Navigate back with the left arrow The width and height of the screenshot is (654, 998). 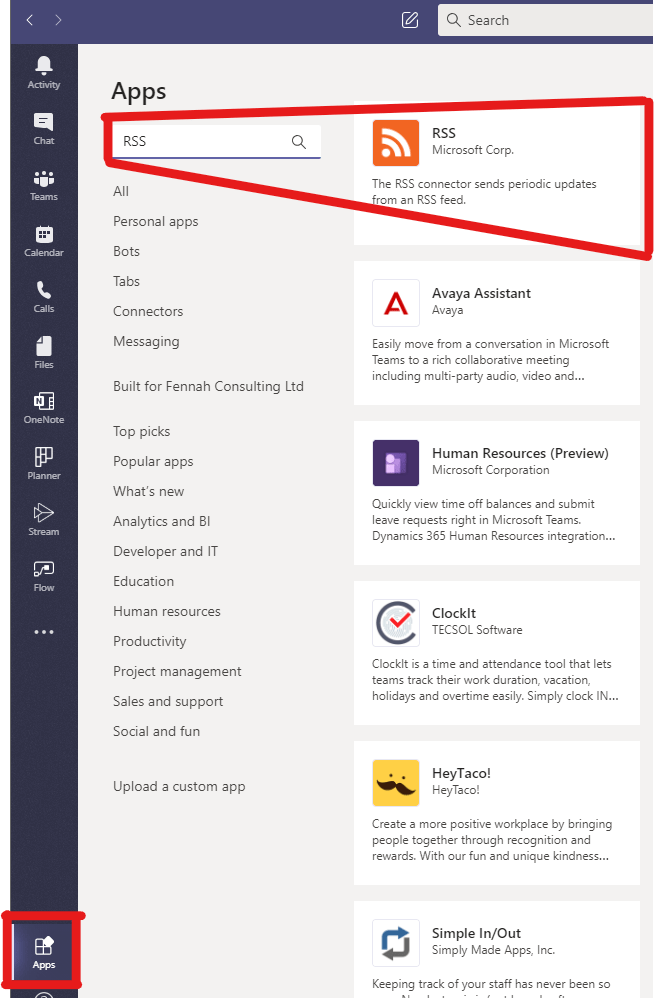pos(30,20)
